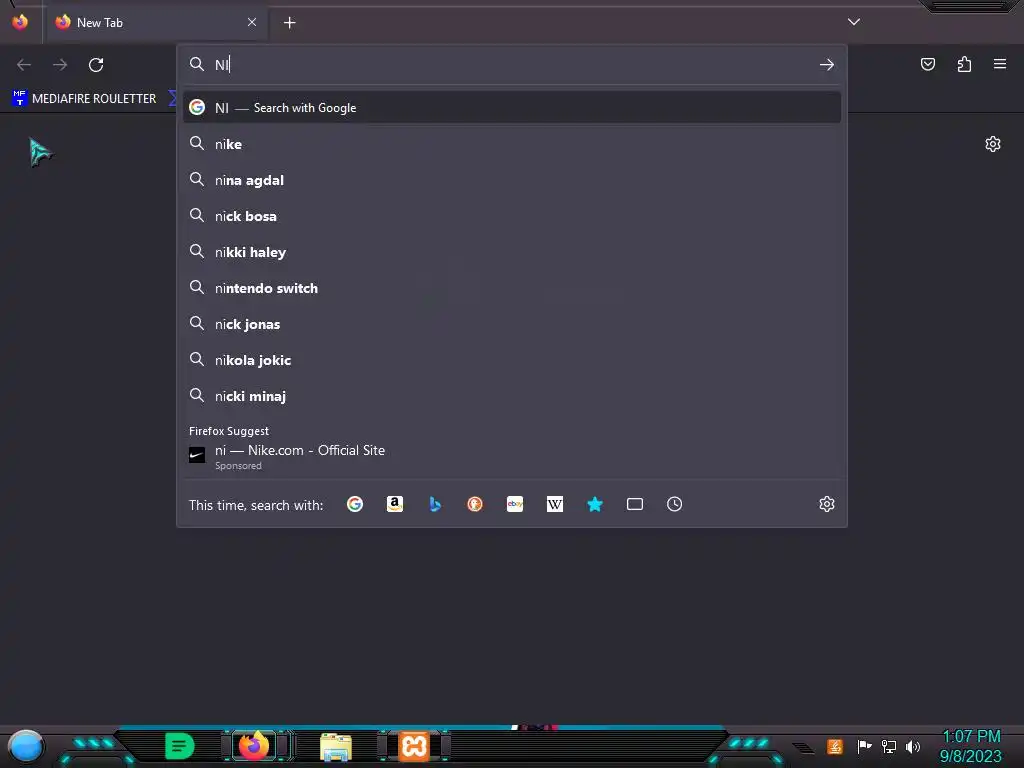Open Firefox View pinned icon
This screenshot has width=1024, height=768.
click(20, 22)
